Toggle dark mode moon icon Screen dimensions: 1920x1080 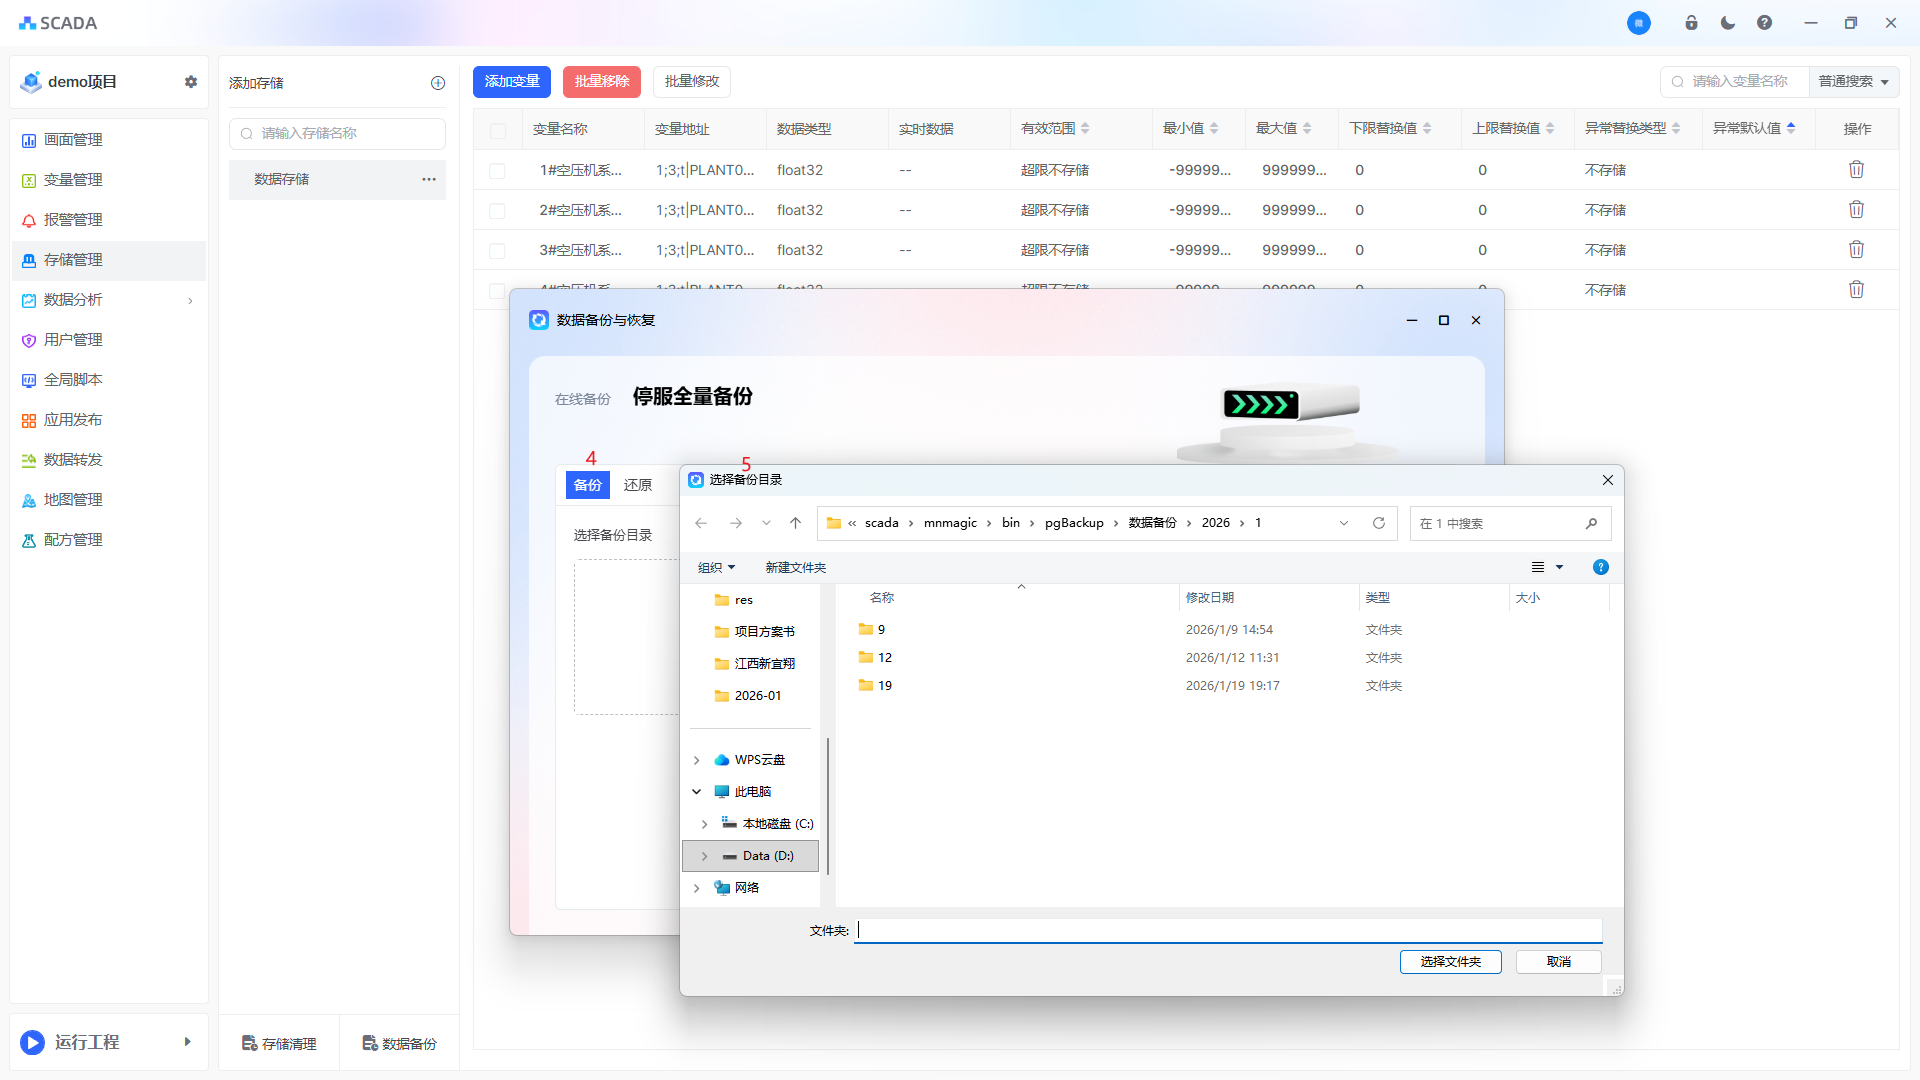pyautogui.click(x=1728, y=23)
